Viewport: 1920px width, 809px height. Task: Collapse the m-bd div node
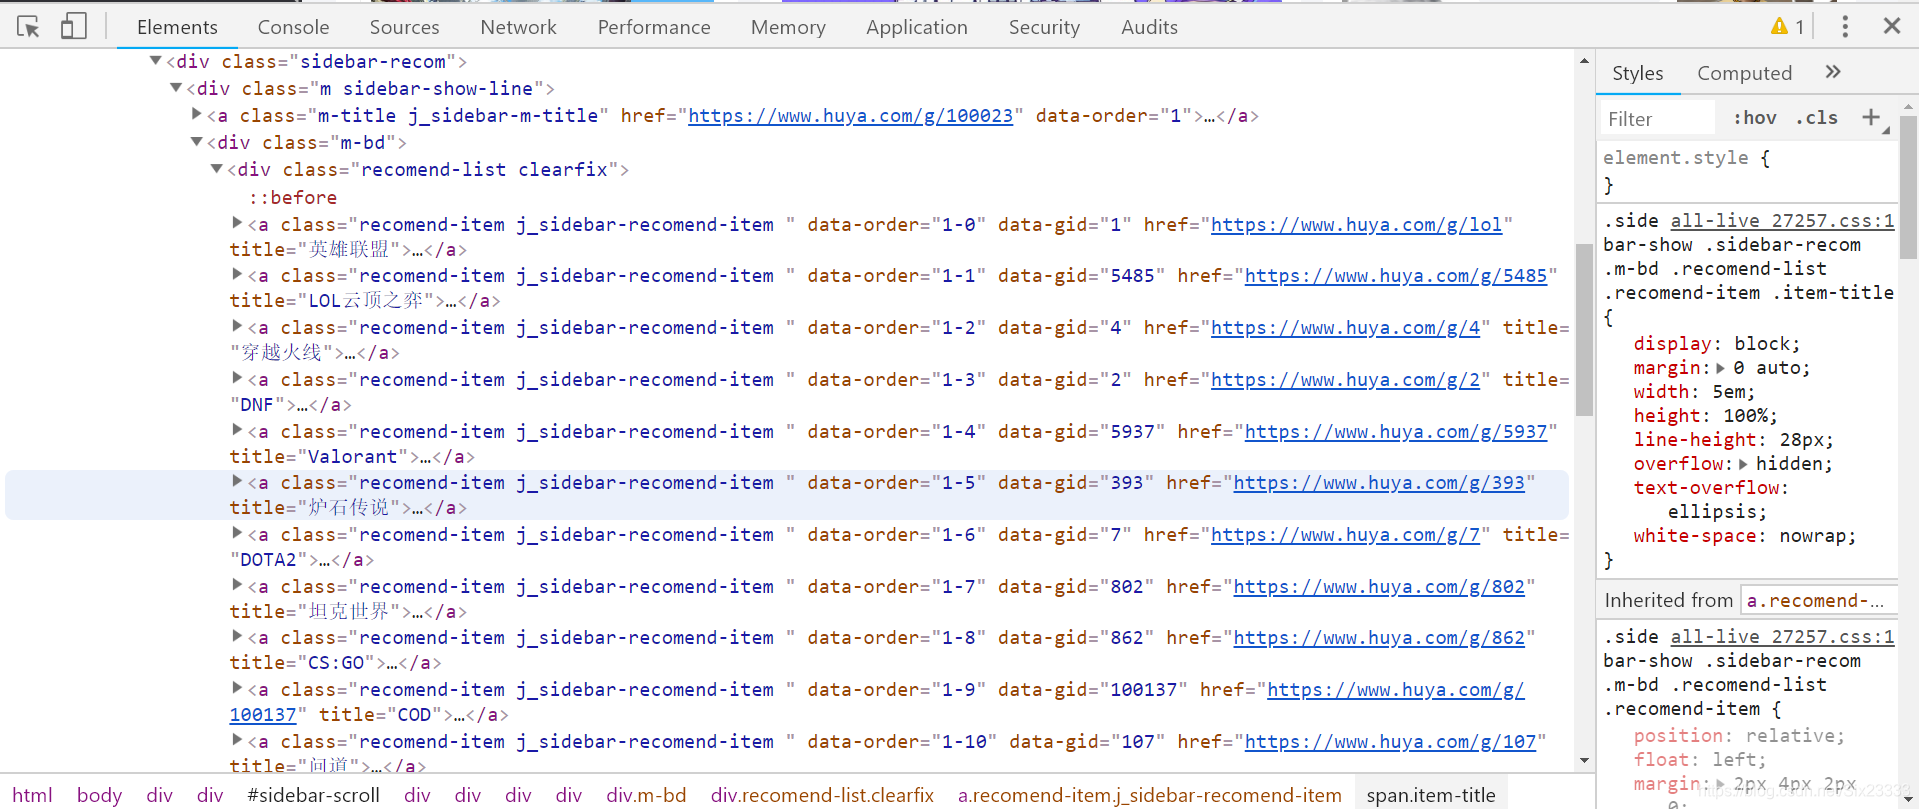[x=197, y=142]
